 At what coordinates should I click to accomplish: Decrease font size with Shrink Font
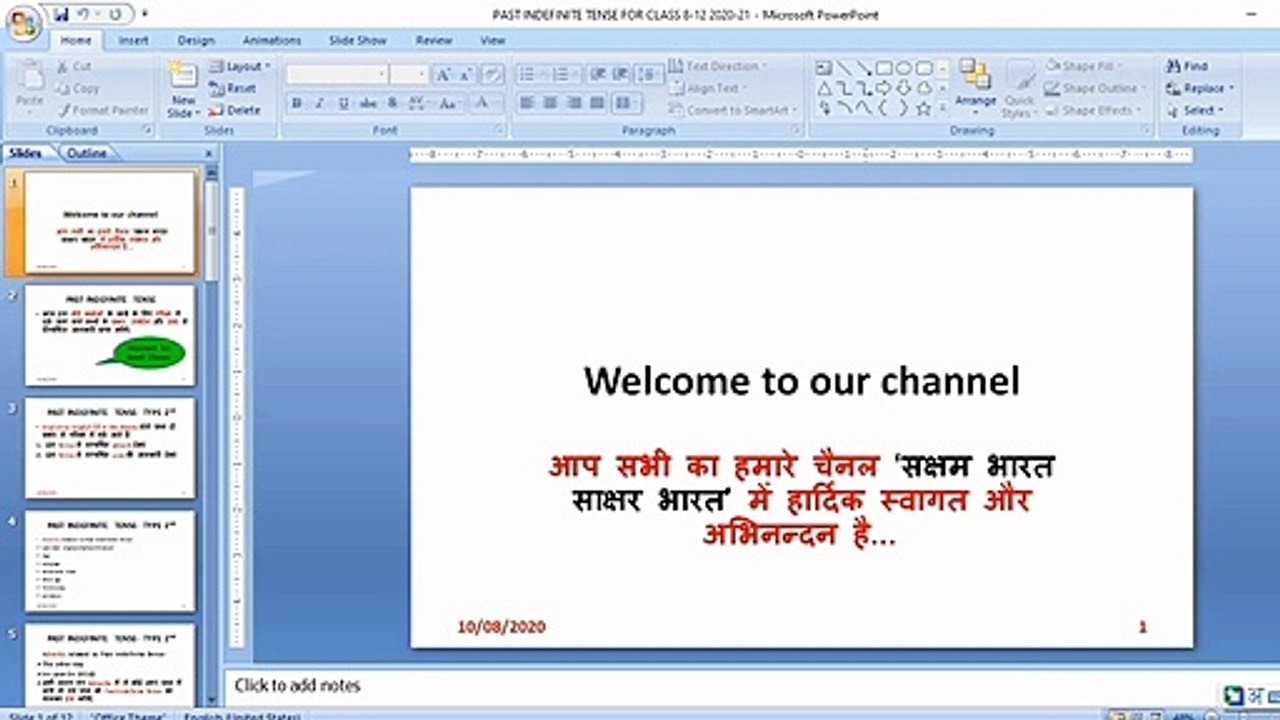point(467,75)
